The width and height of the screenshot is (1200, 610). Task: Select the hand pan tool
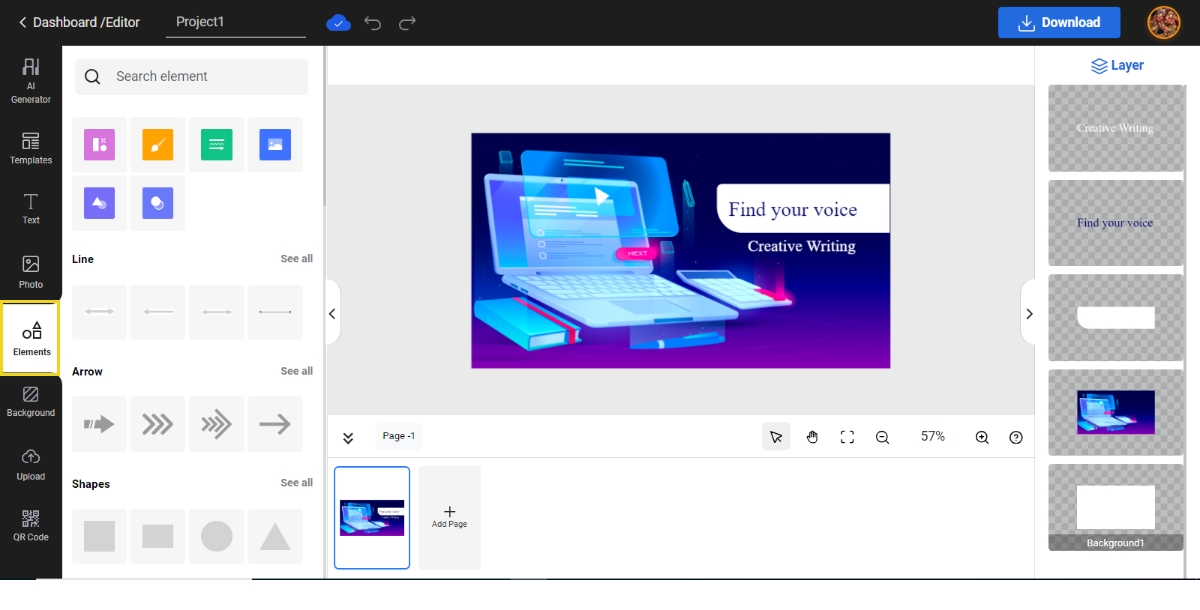pyautogui.click(x=812, y=437)
